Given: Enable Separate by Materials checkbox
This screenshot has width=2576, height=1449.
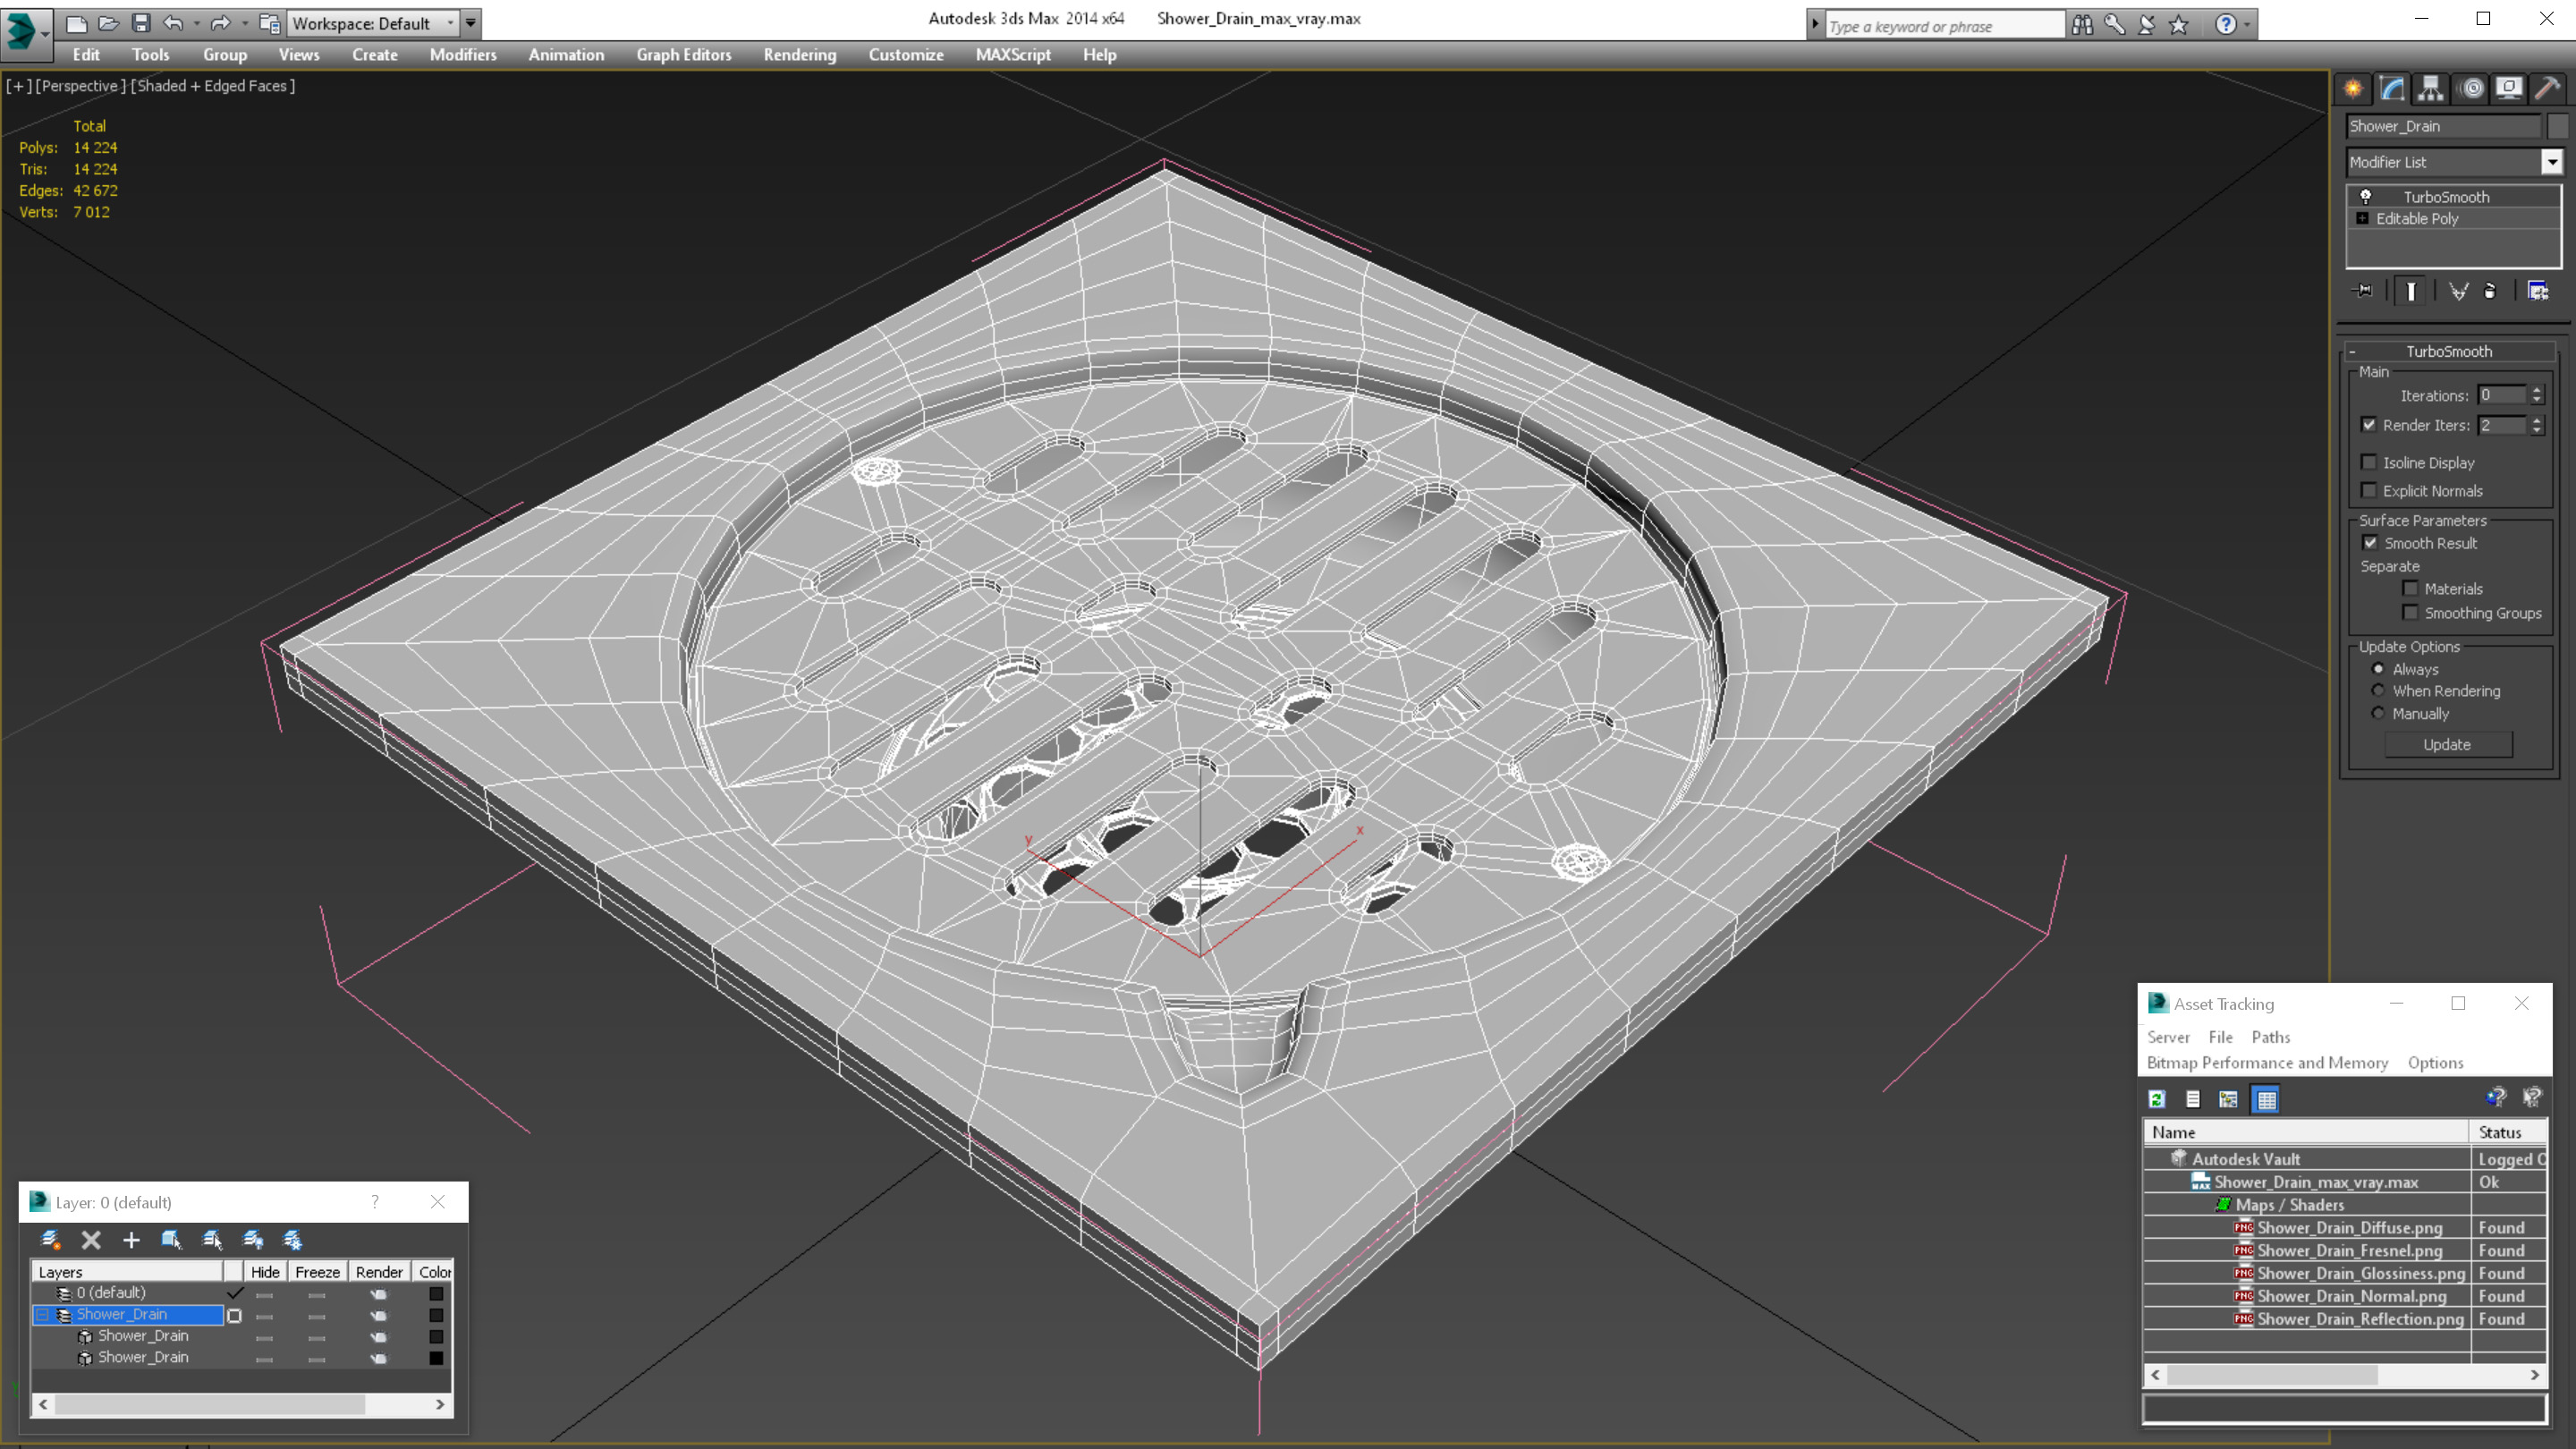Looking at the screenshot, I should pos(2410,589).
